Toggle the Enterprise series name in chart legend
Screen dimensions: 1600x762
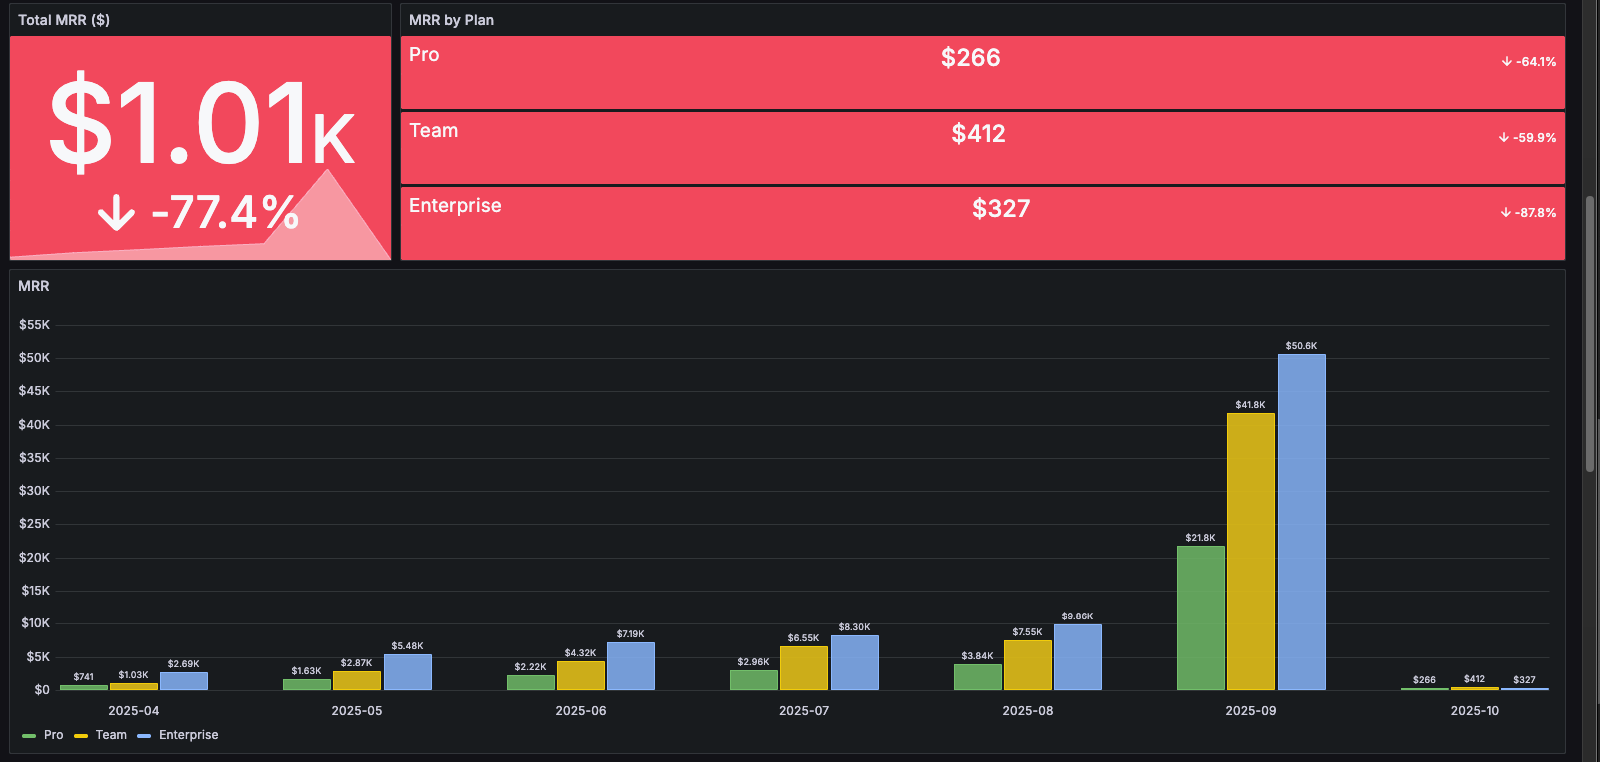click(189, 735)
